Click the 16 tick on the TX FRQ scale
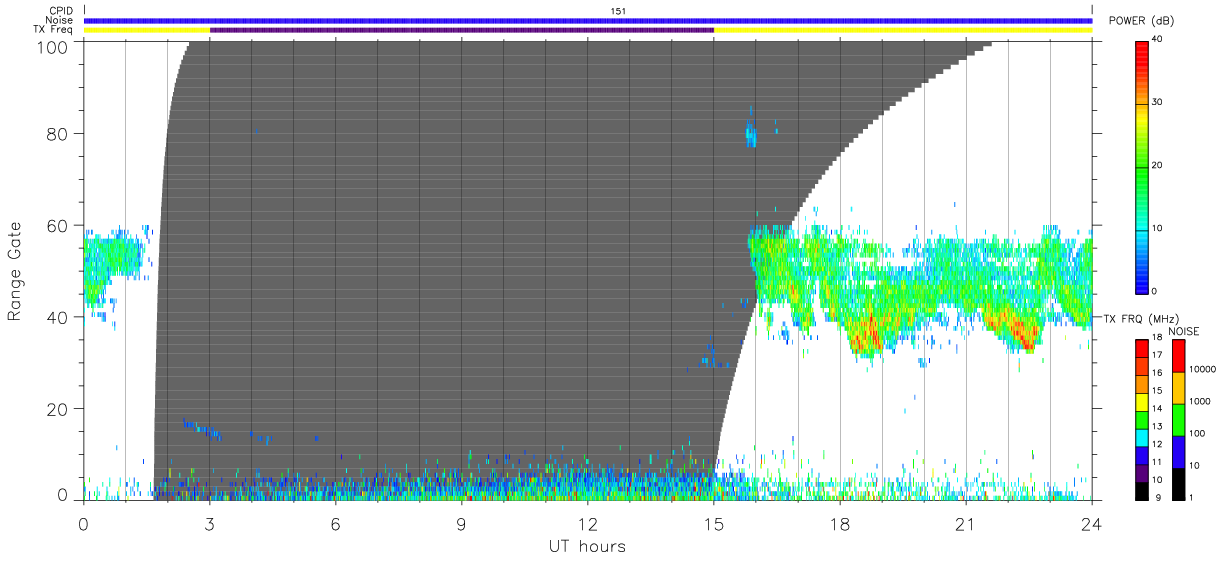Screen dimensions: 1228x567 click(1157, 373)
